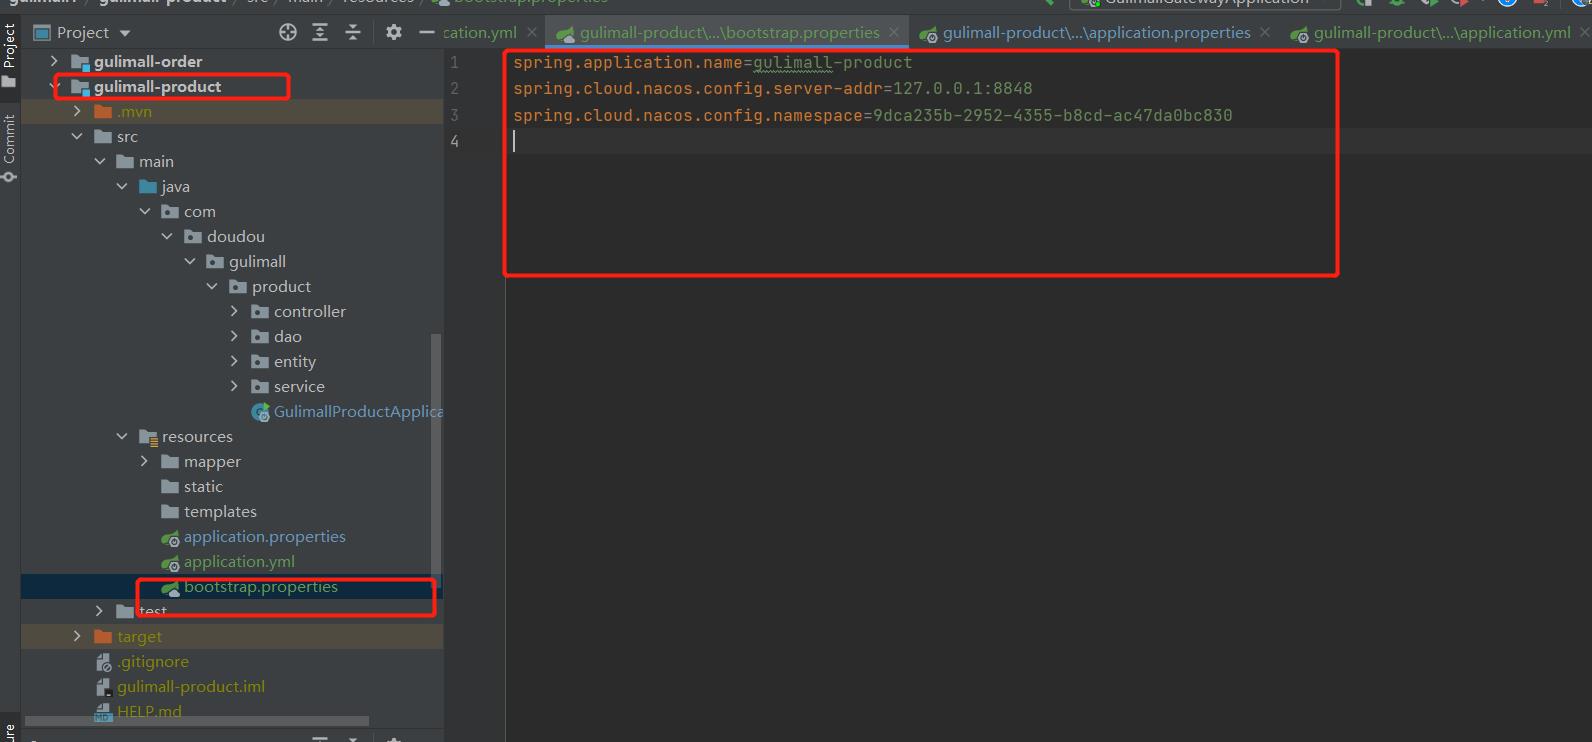
Task: Click the application.yml Spring icon in tree
Action: [171, 563]
